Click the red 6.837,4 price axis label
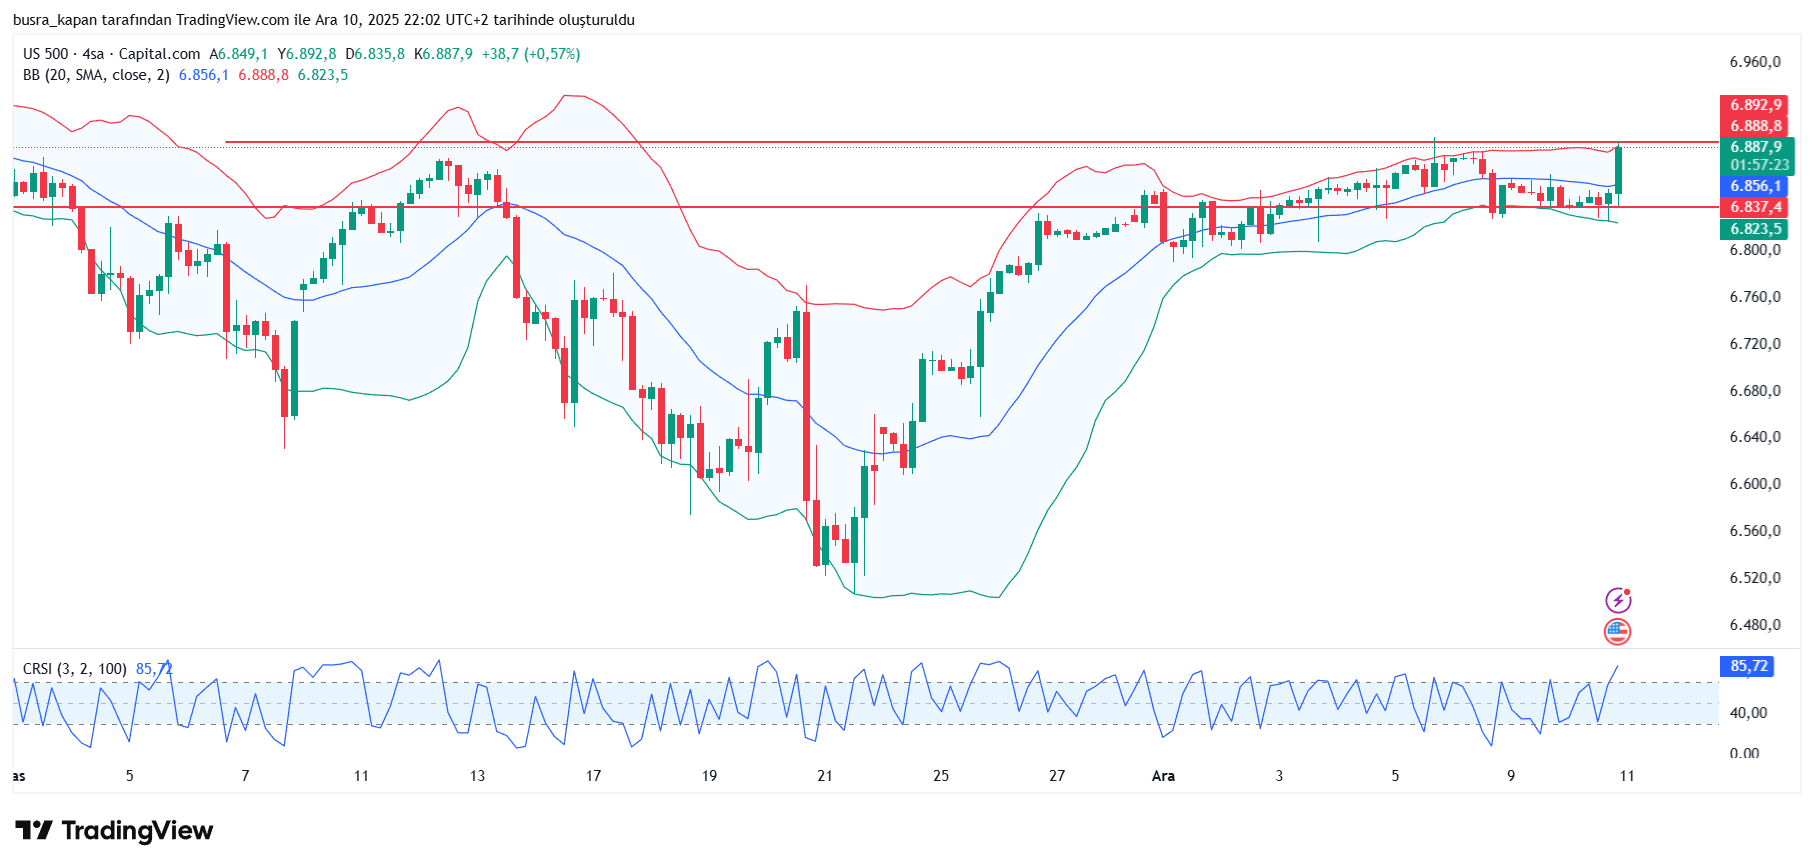This screenshot has height=868, width=1814. point(1756,207)
